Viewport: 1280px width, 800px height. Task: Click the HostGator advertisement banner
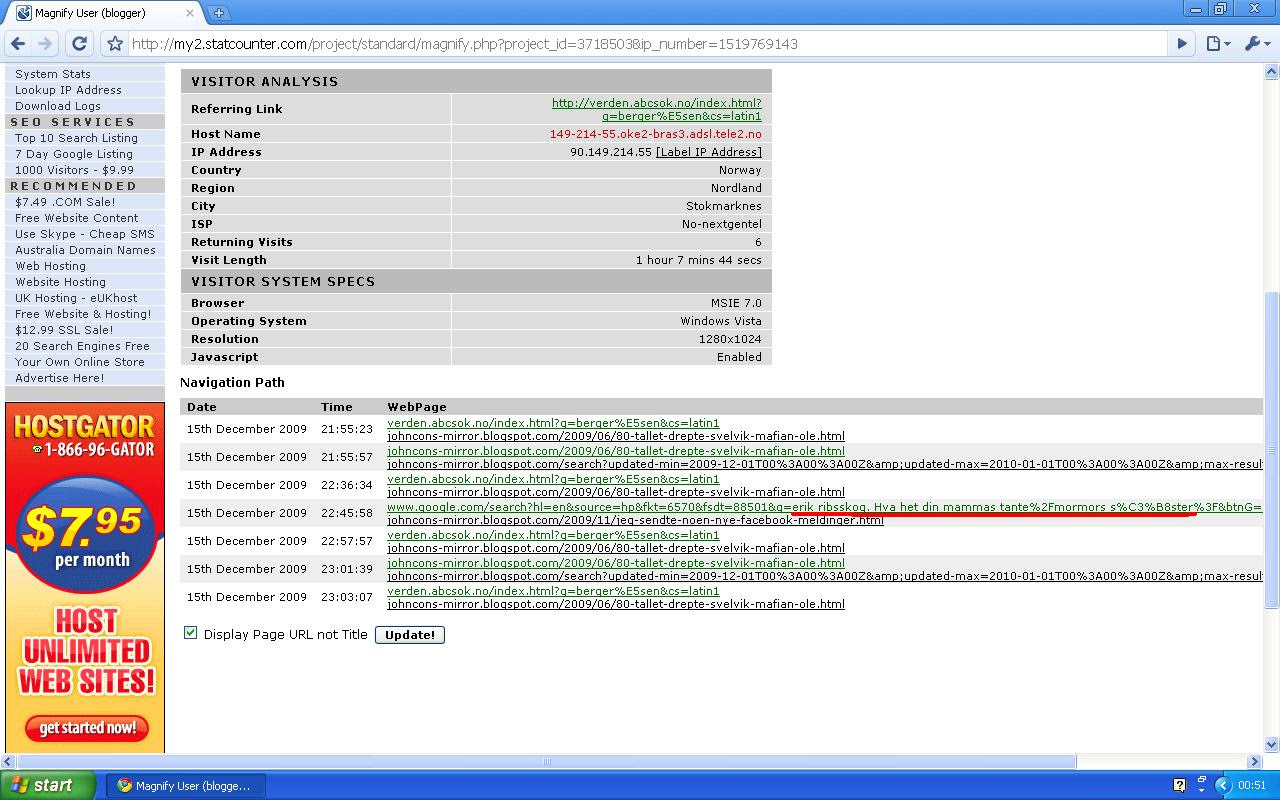click(85, 577)
